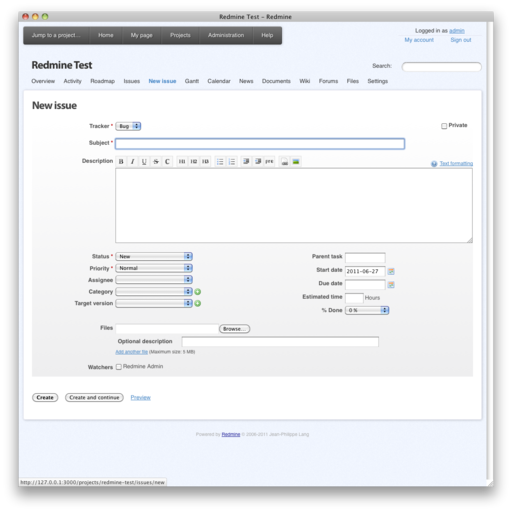Click the Browse... file button
Image resolution: width=512 pixels, height=512 pixels.
[x=234, y=329]
